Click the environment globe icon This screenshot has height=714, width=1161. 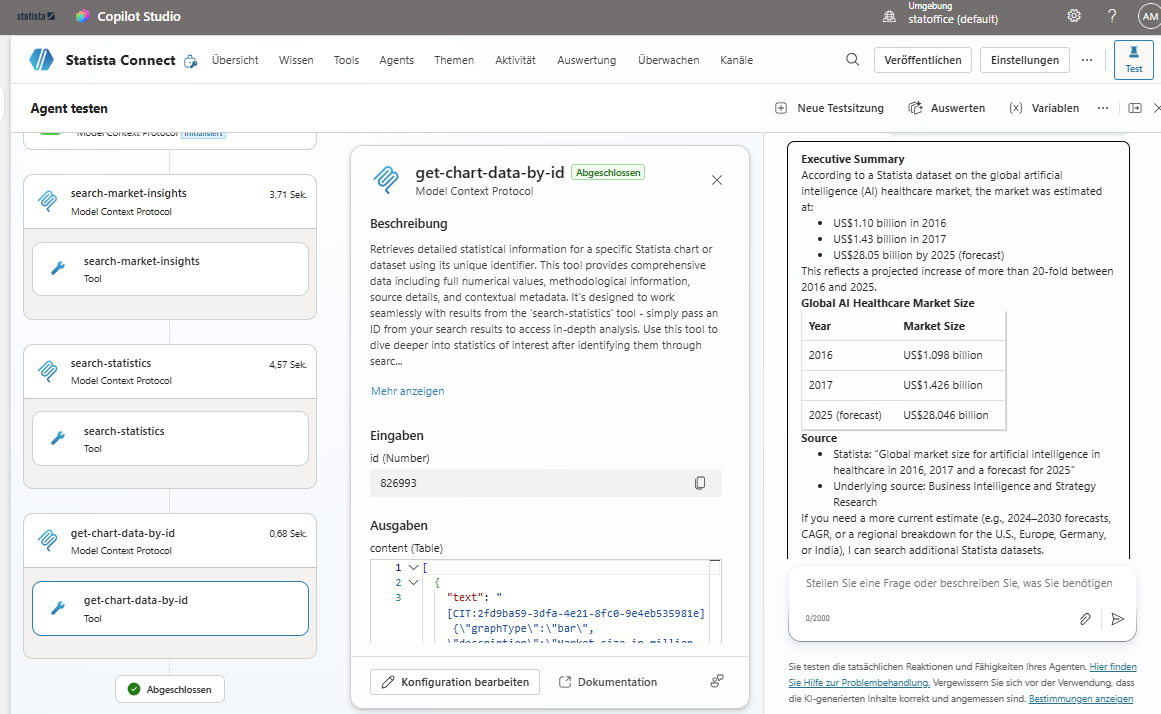click(889, 16)
